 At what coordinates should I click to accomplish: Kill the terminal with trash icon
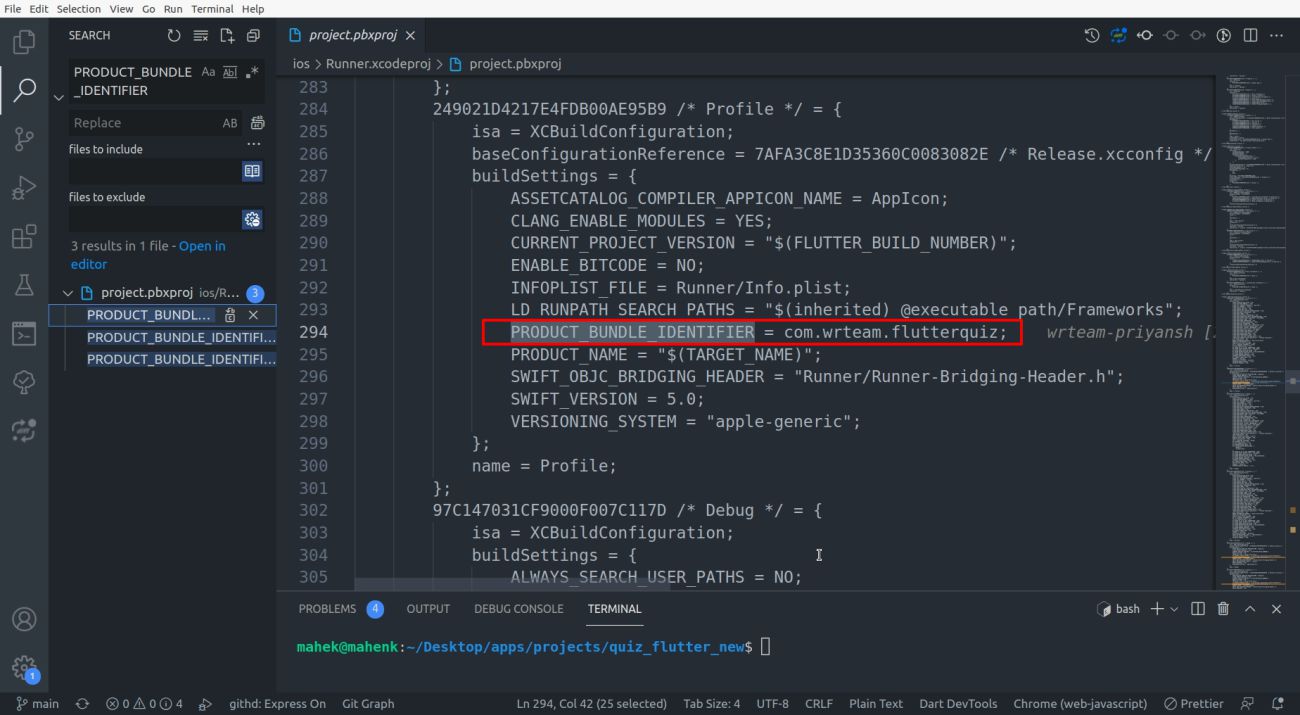(1223, 609)
